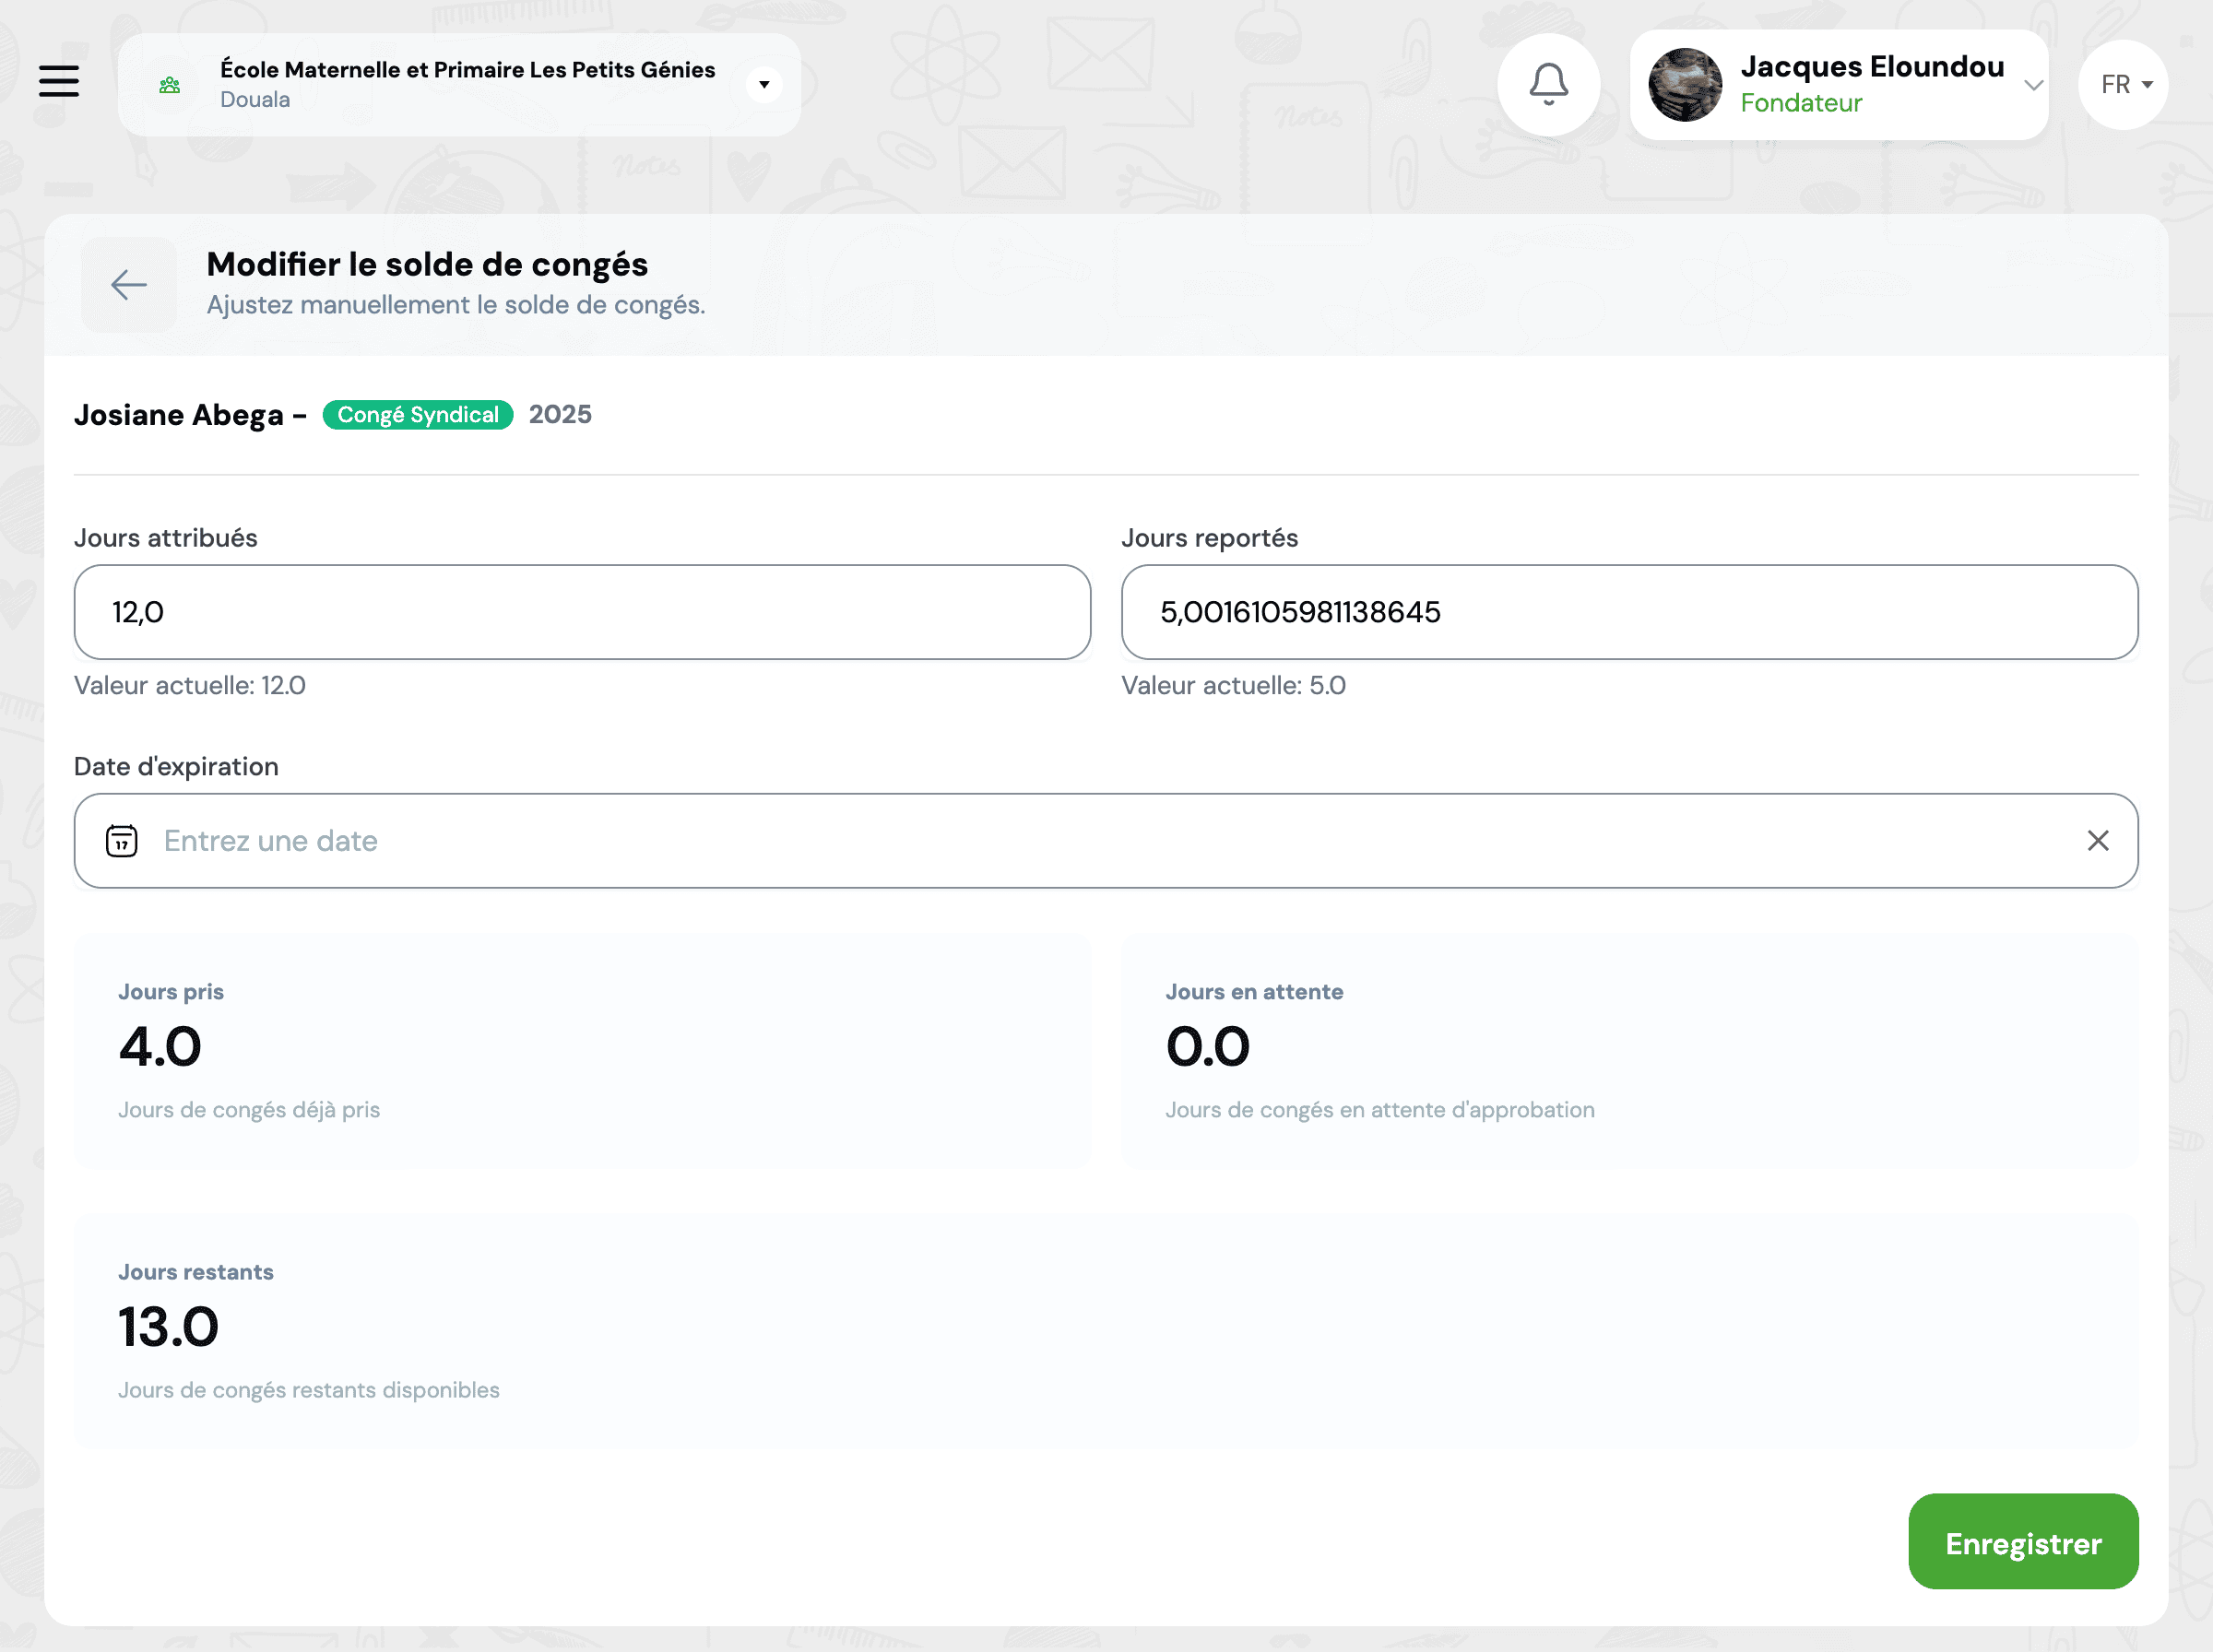Click the Jours en attente summary card
Image resolution: width=2213 pixels, height=1652 pixels.
(1629, 1050)
